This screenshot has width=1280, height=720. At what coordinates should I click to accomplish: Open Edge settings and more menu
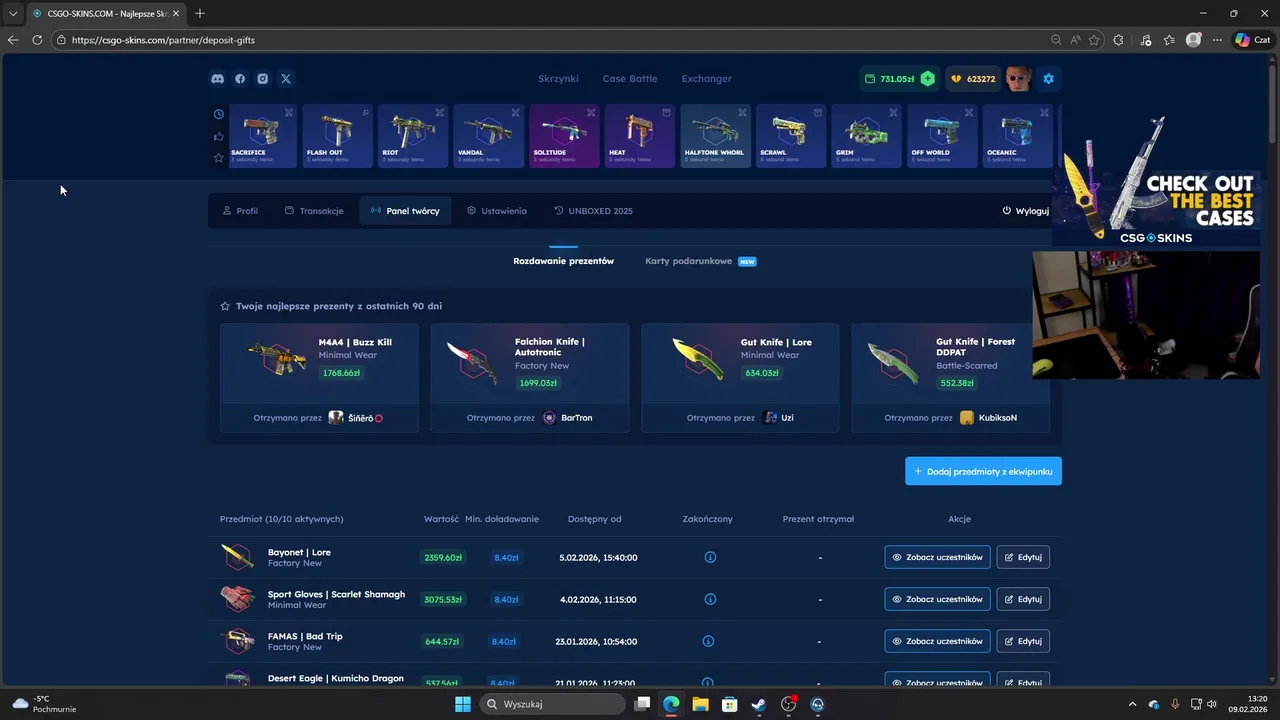(x=1217, y=40)
